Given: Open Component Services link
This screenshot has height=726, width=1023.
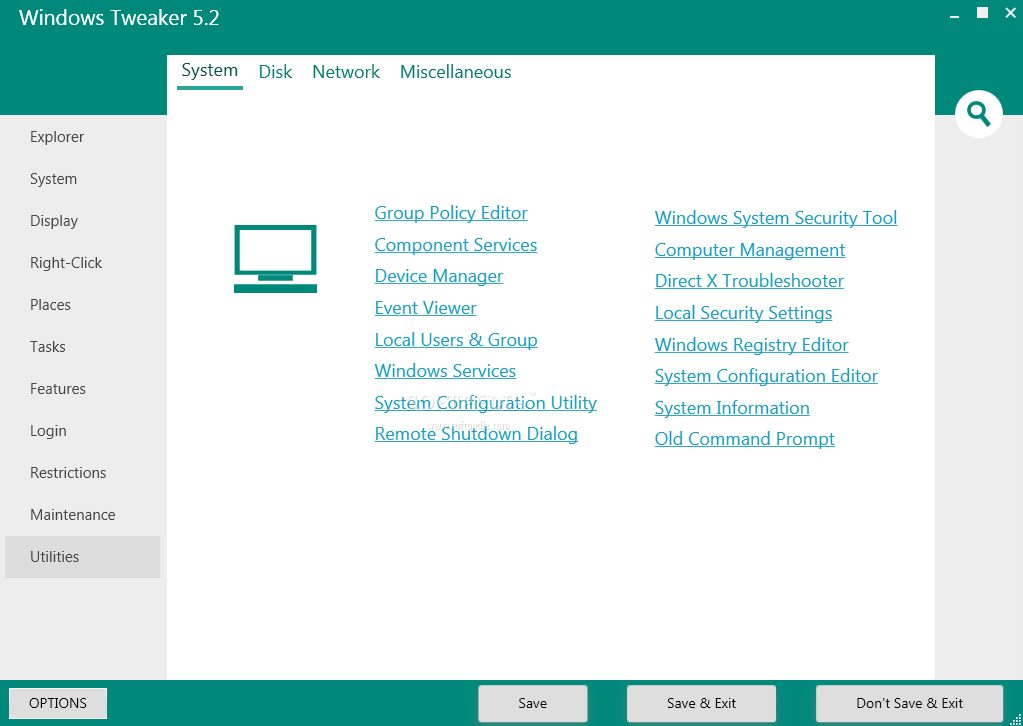Looking at the screenshot, I should 455,245.
